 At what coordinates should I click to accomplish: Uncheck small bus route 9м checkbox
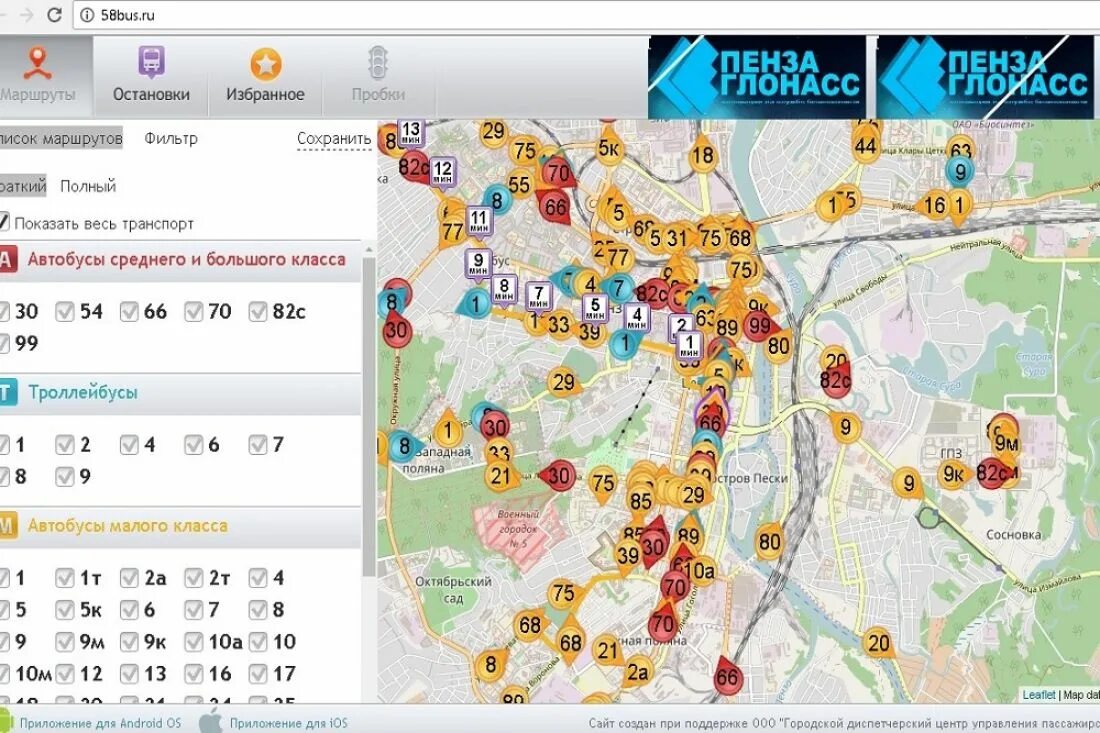pyautogui.click(x=65, y=642)
